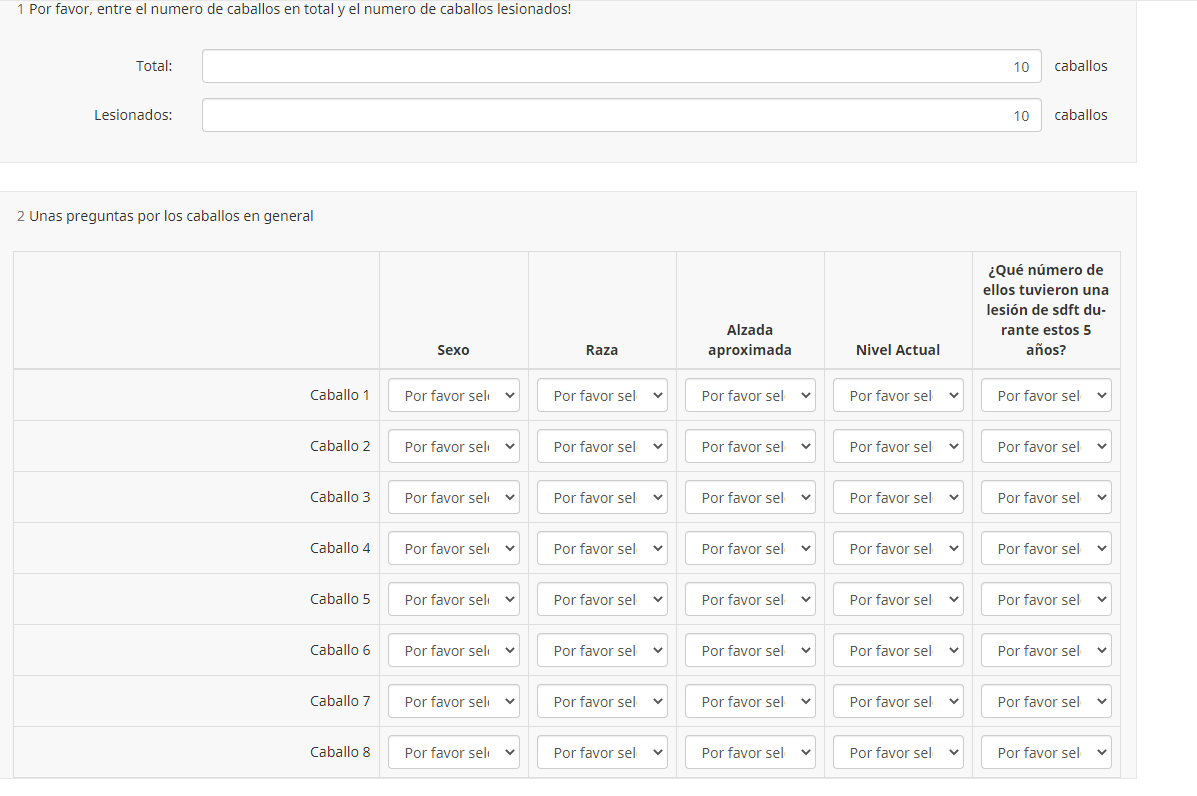Expand Raza dropdown for Caballo 3
1197x796 pixels.
(x=602, y=498)
